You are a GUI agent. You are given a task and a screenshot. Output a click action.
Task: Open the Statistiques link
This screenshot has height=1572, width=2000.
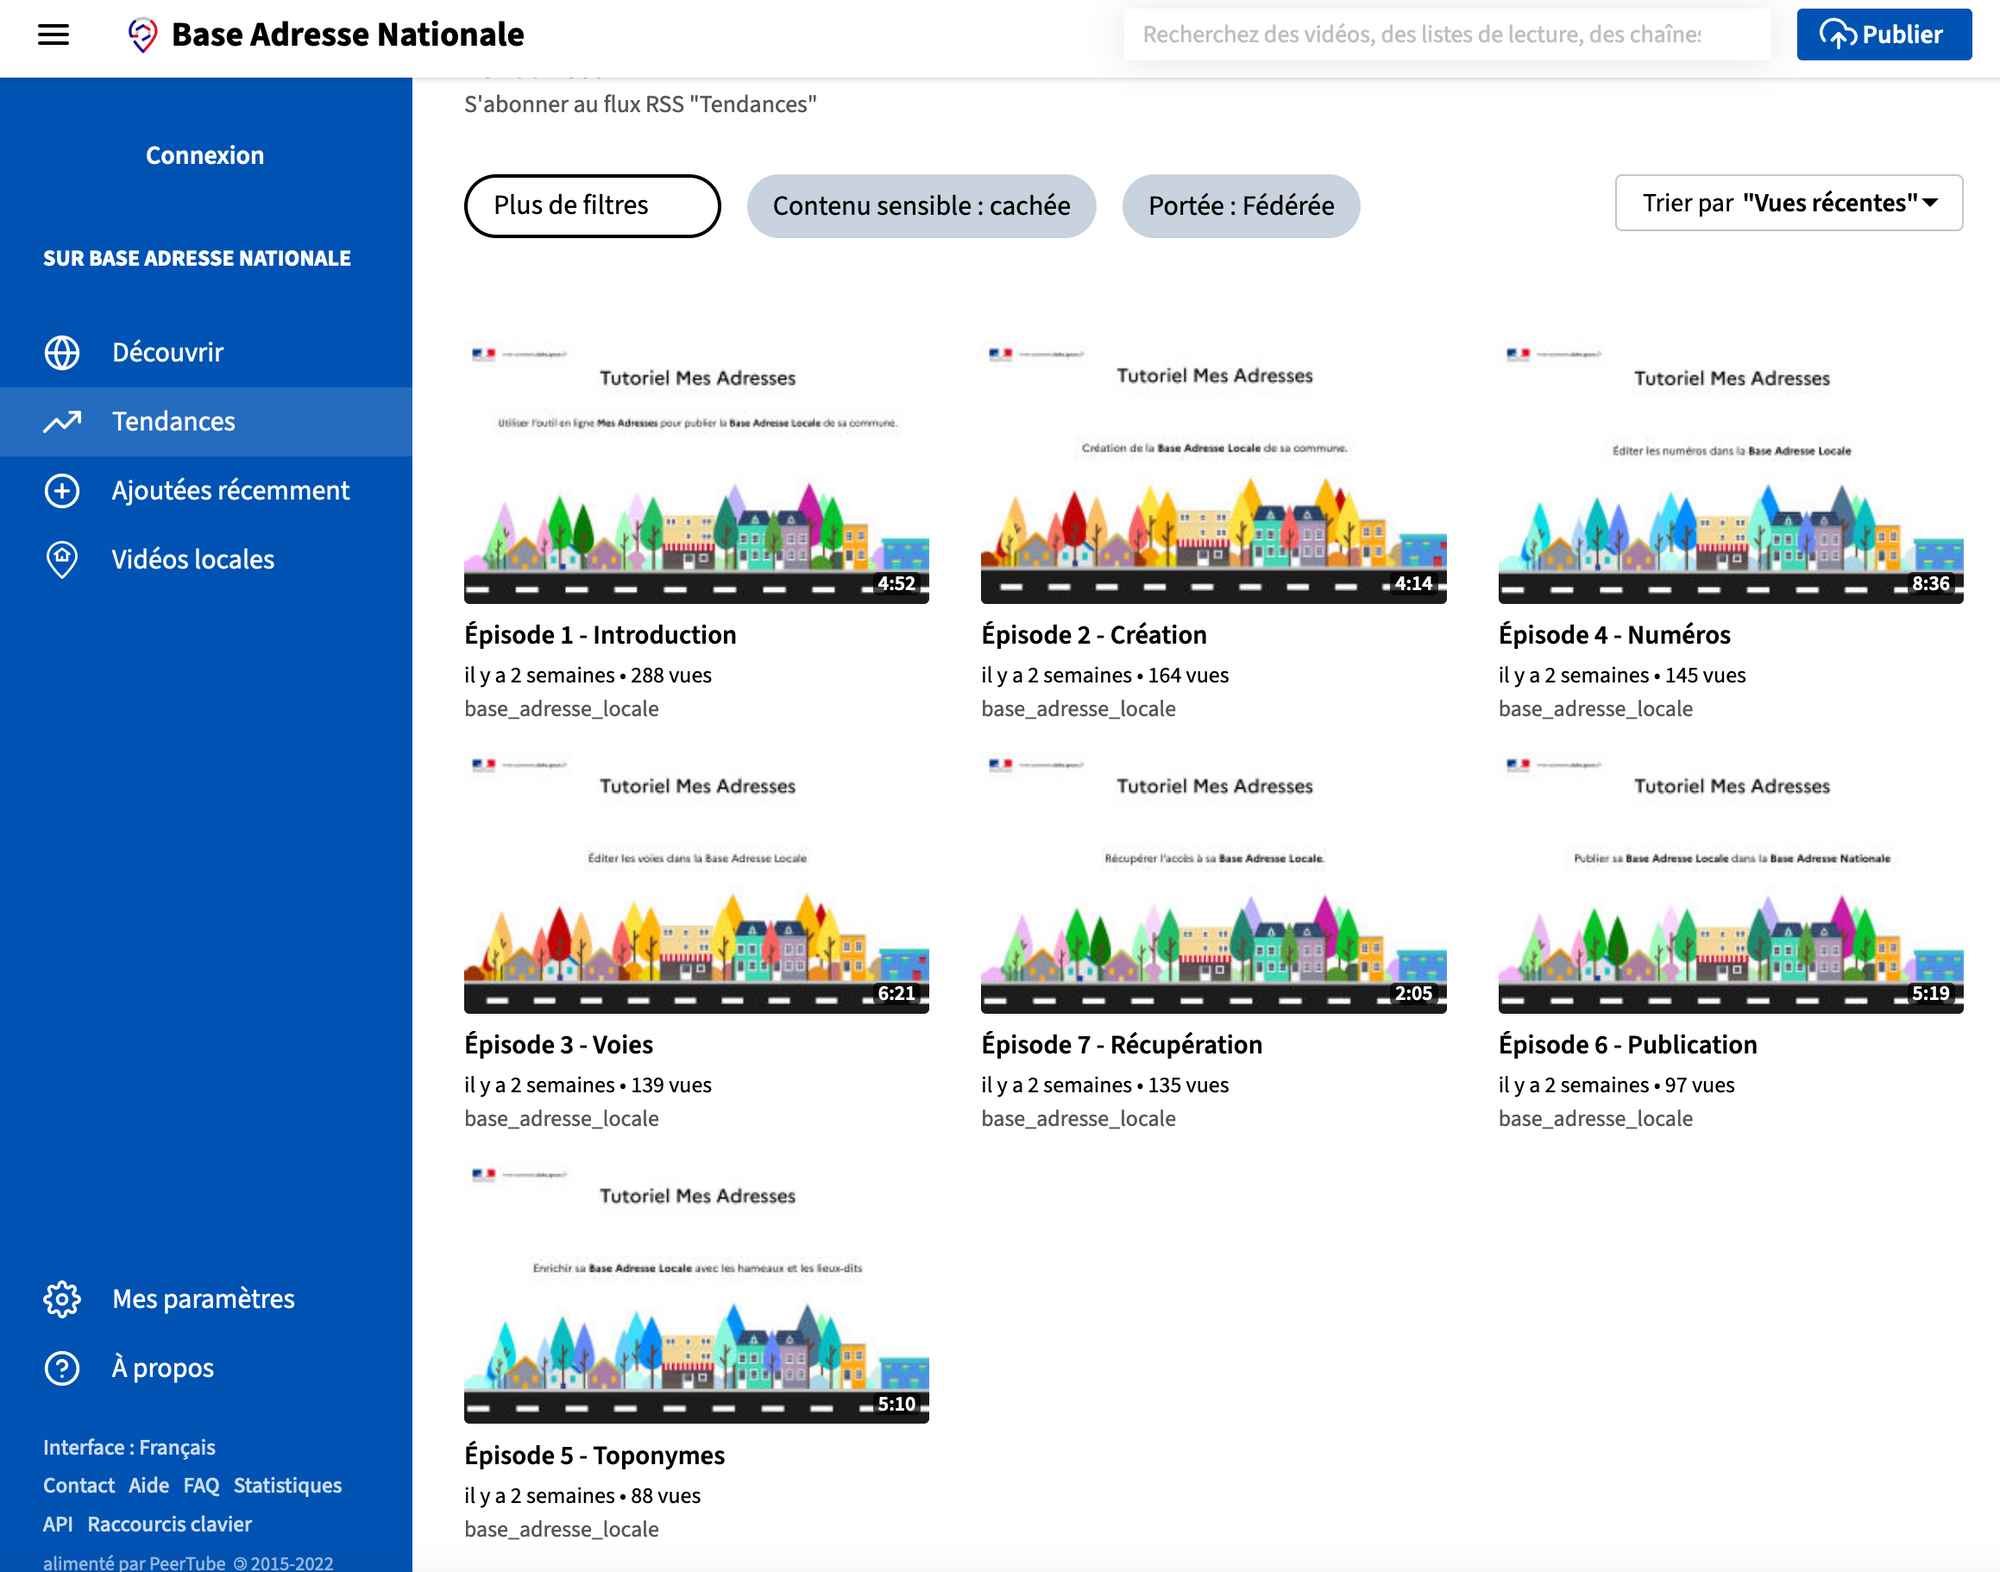point(288,1486)
